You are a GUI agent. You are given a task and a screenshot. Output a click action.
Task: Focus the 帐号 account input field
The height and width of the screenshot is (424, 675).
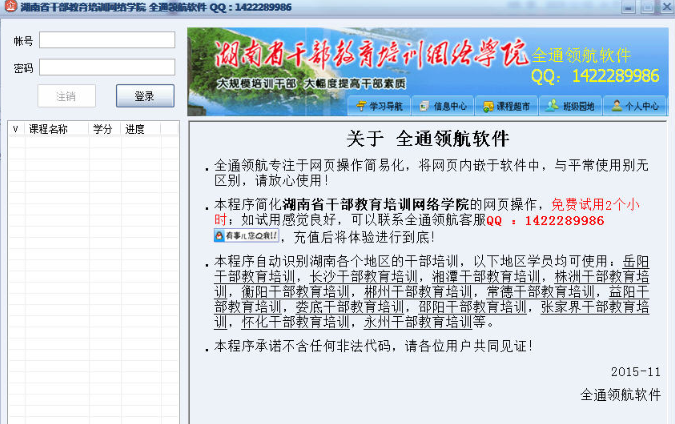pyautogui.click(x=107, y=41)
